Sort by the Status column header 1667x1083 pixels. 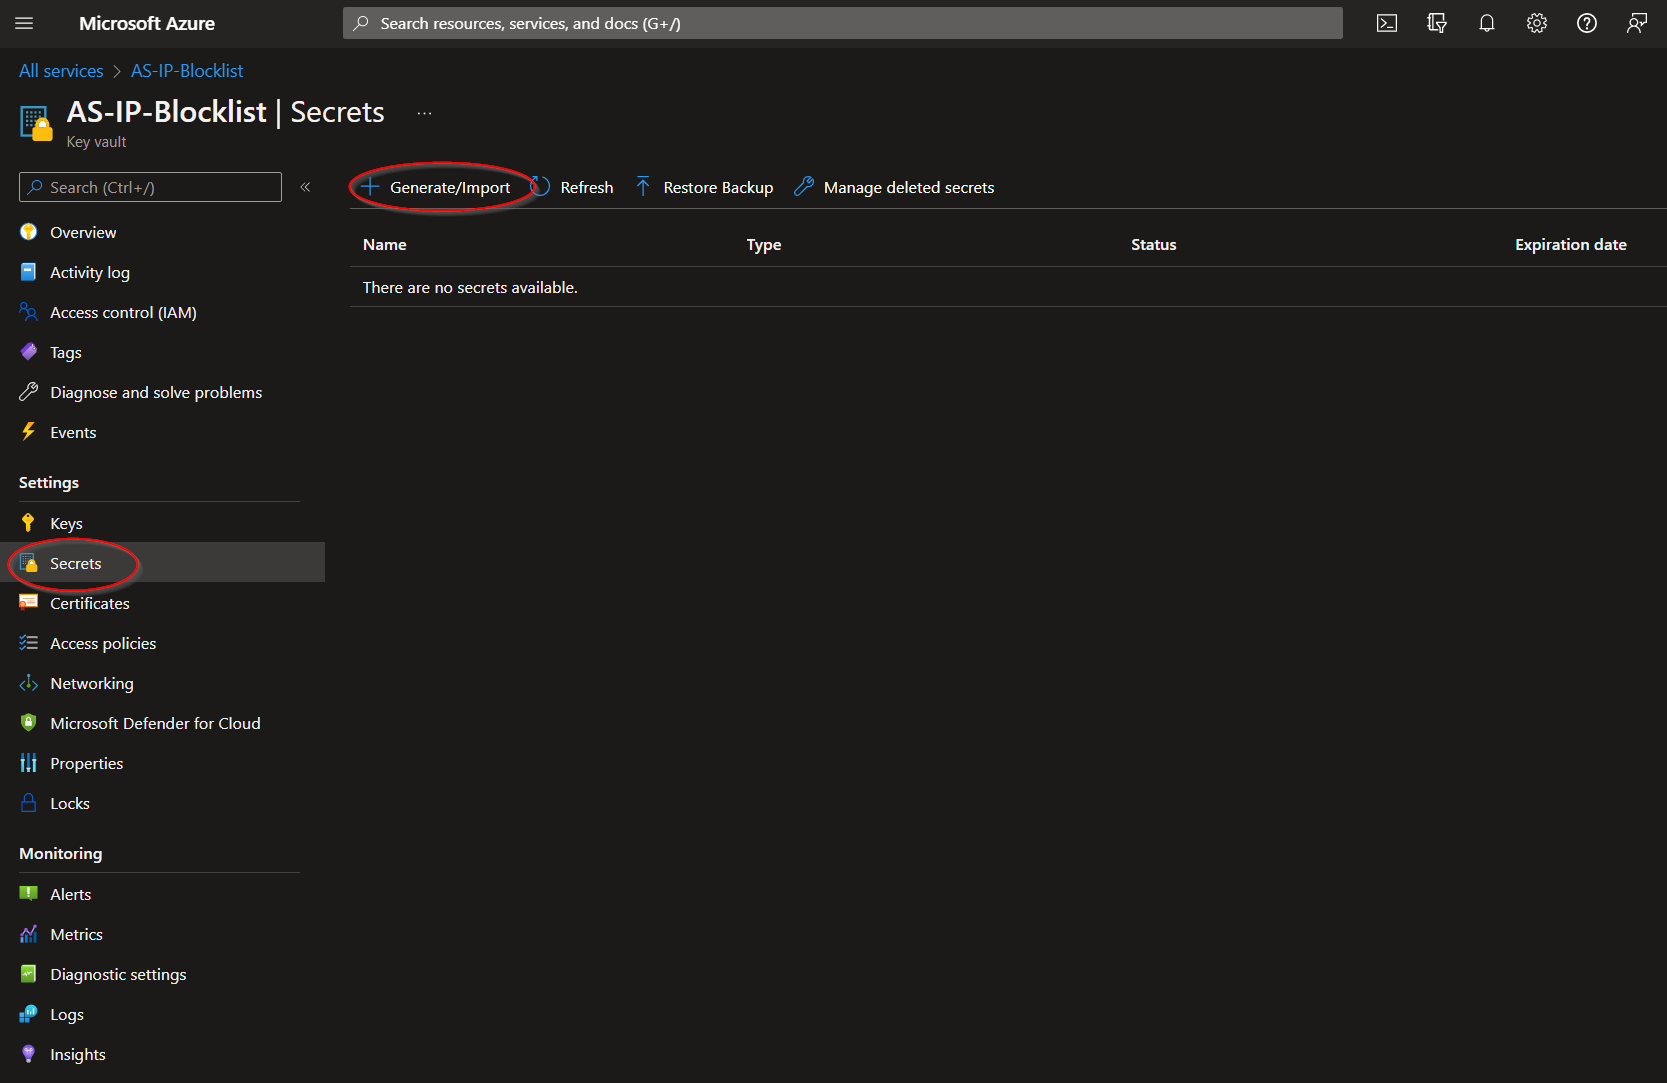(x=1154, y=244)
